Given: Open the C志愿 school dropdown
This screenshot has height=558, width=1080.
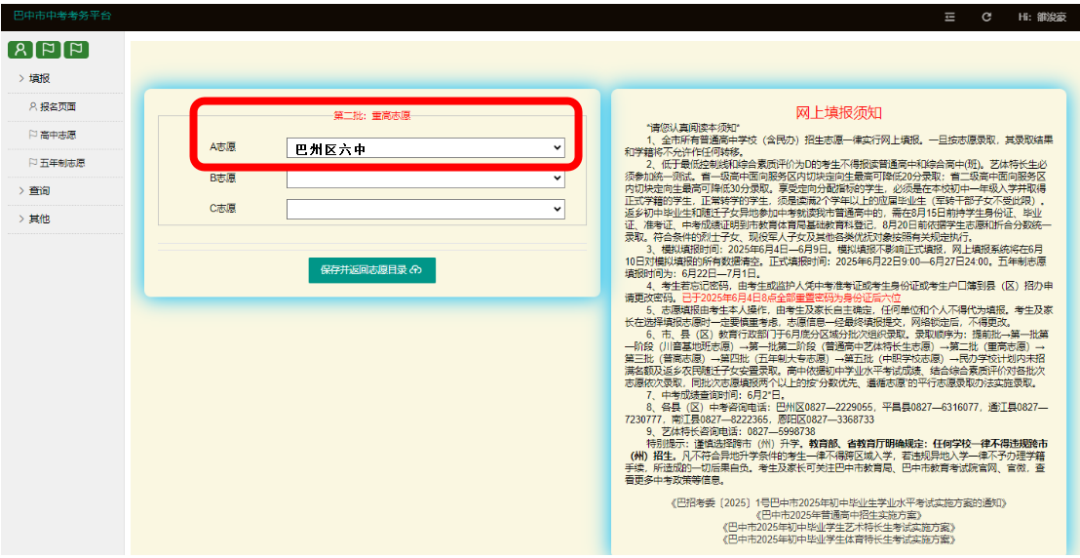Looking at the screenshot, I should [x=425, y=209].
